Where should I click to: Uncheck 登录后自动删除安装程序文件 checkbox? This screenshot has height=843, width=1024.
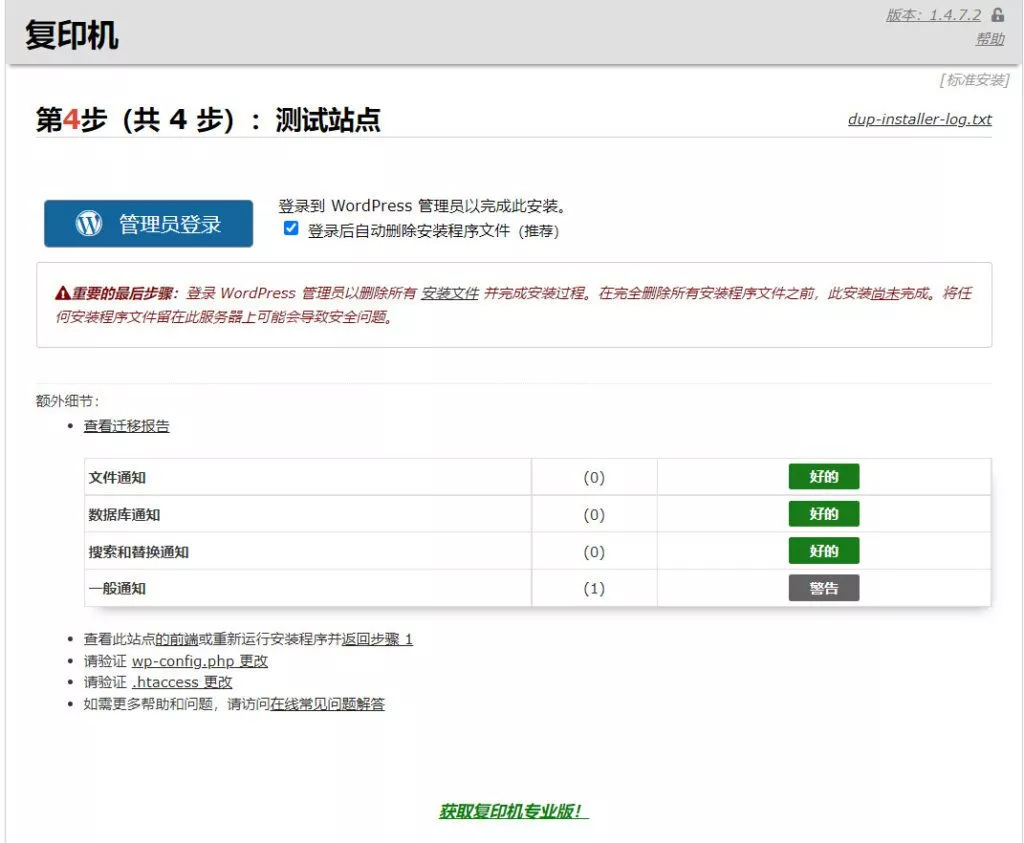pyautogui.click(x=291, y=228)
